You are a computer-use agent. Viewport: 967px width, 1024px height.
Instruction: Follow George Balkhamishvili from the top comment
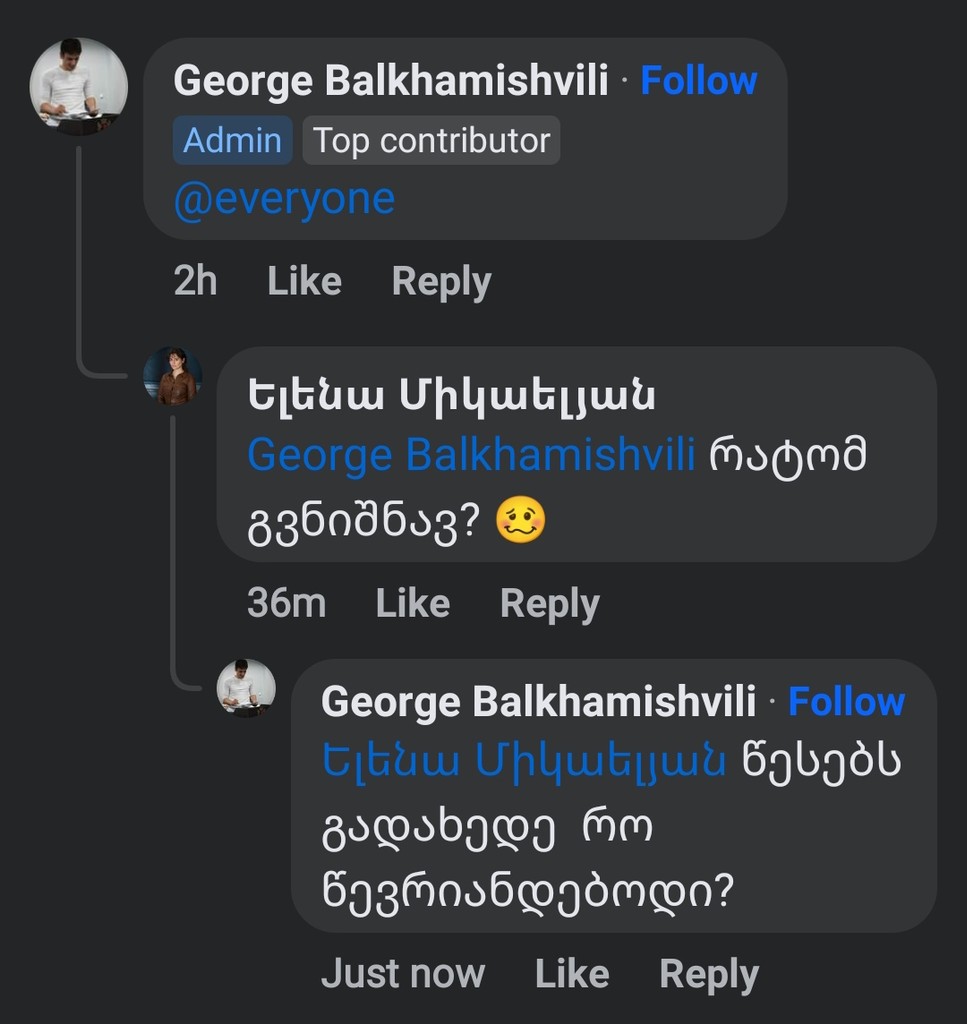(x=700, y=81)
